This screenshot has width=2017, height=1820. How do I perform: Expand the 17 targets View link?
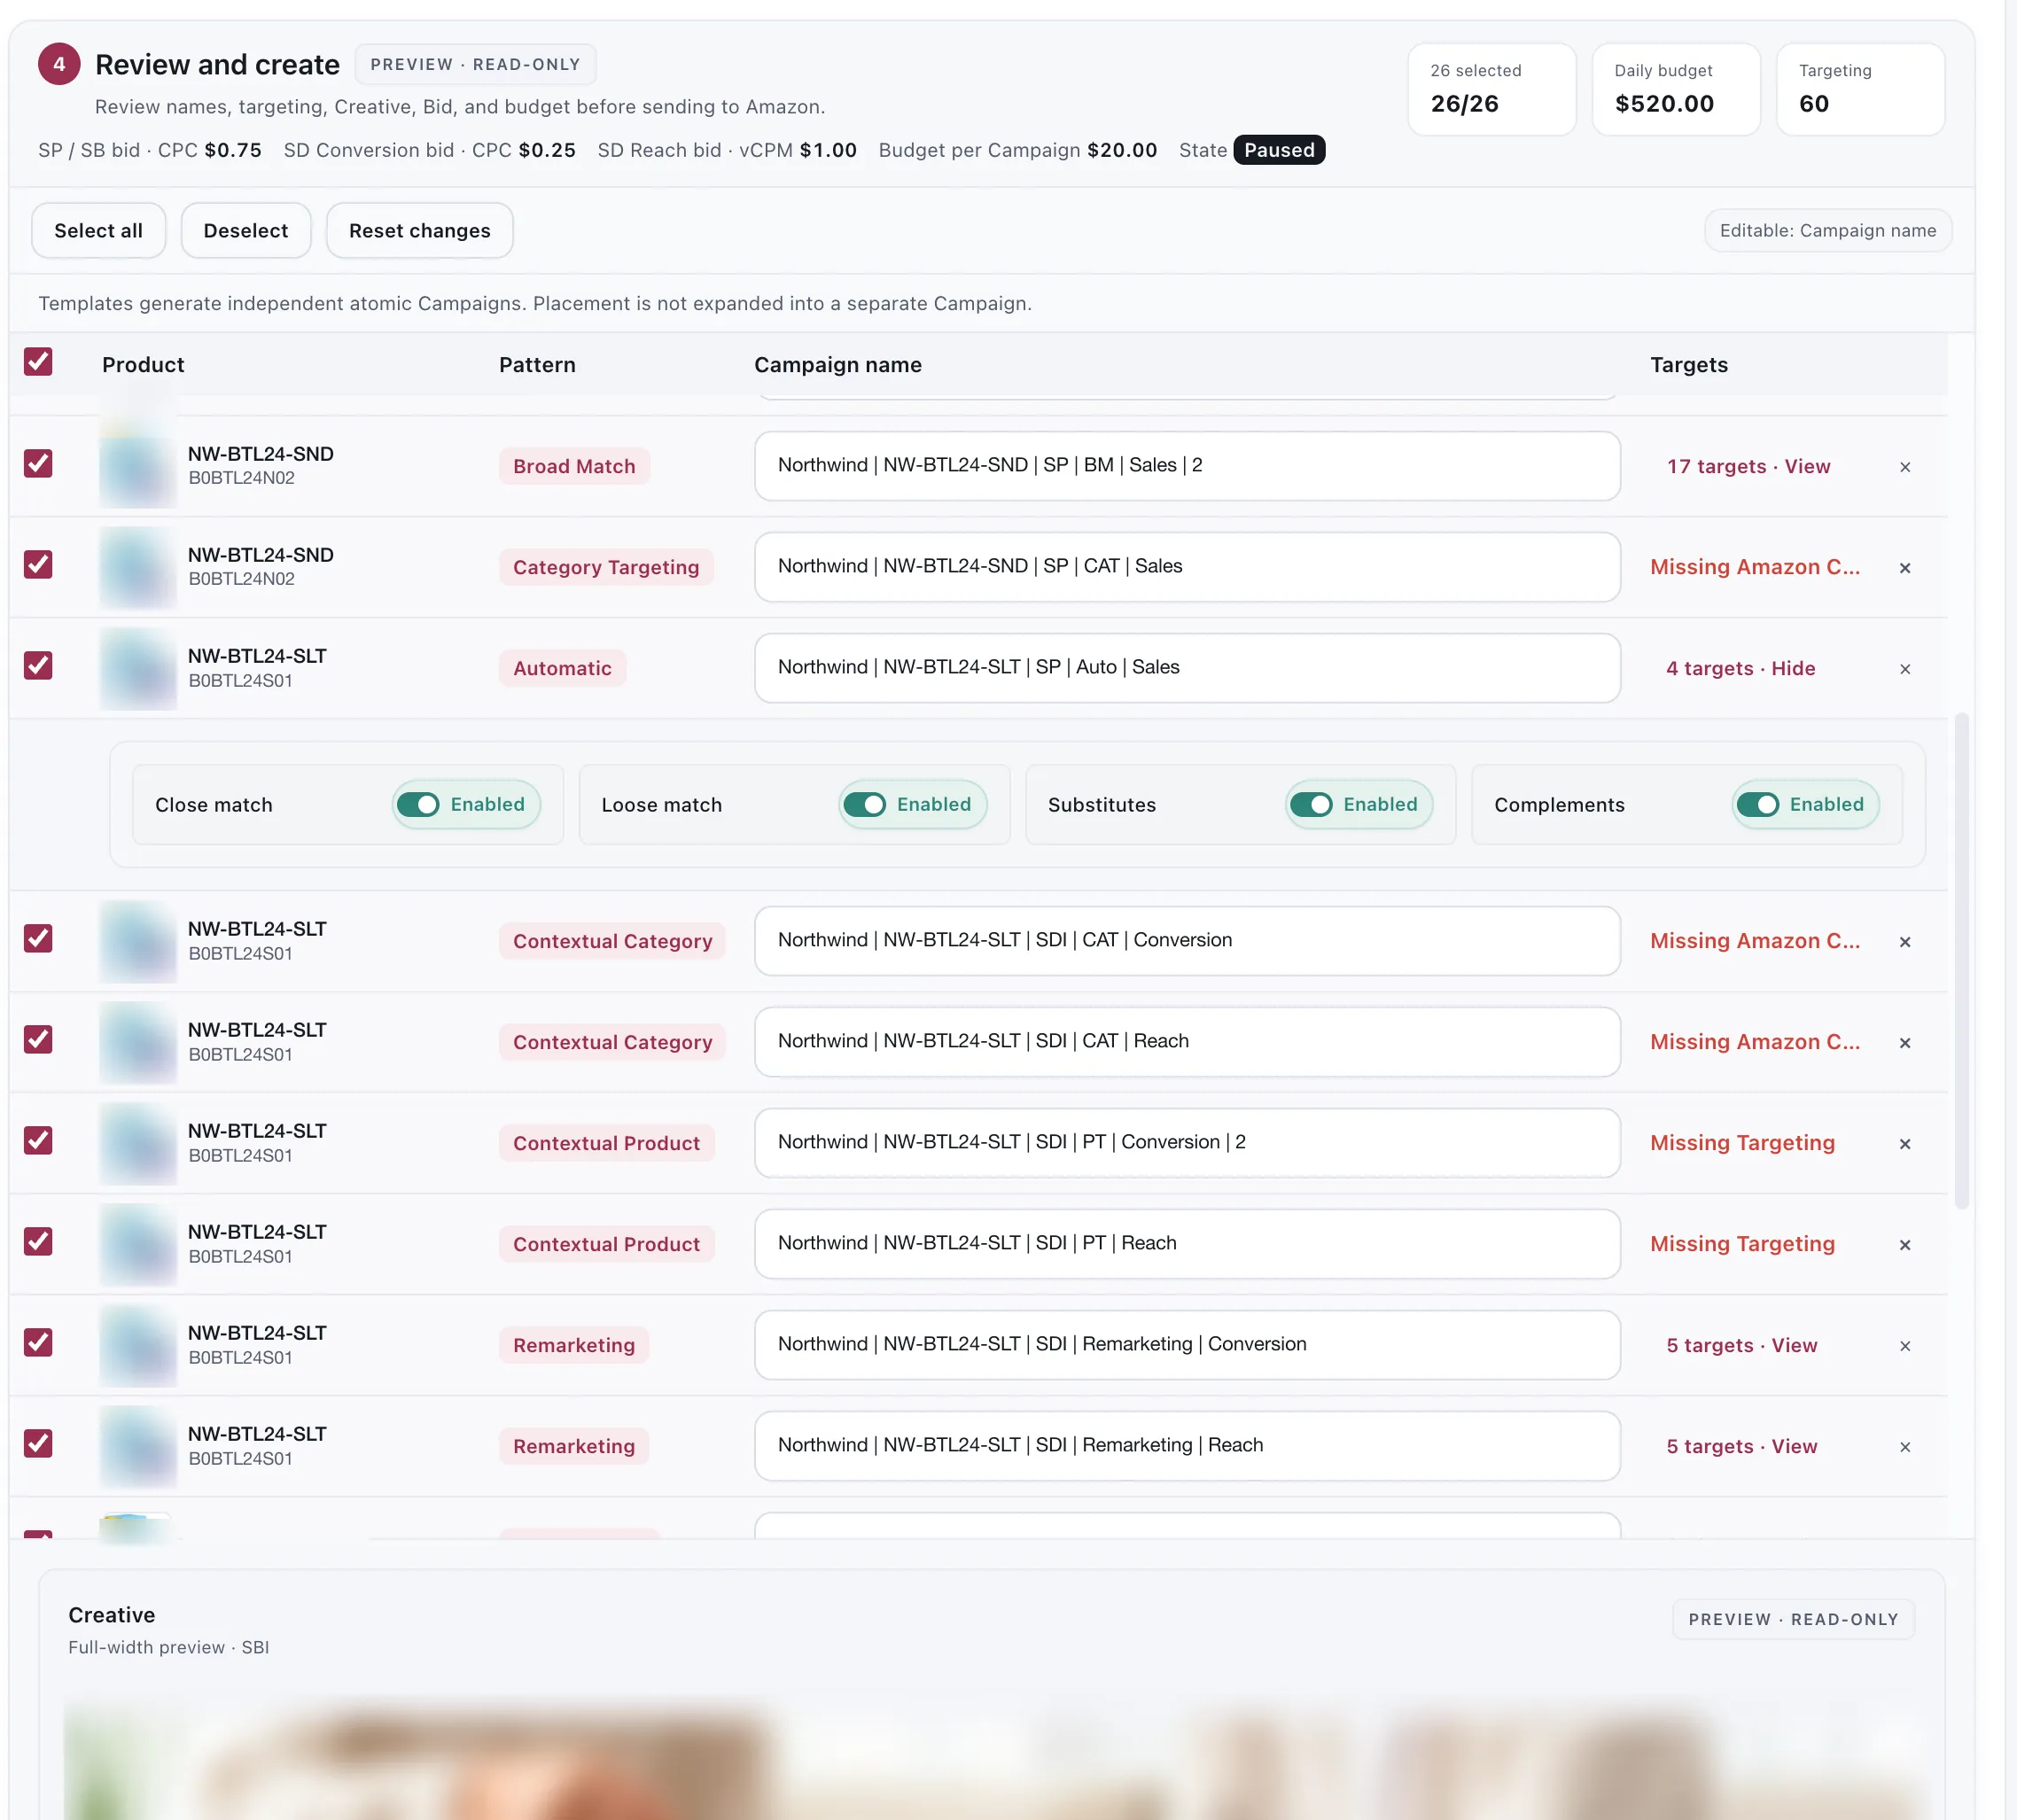coord(1748,466)
